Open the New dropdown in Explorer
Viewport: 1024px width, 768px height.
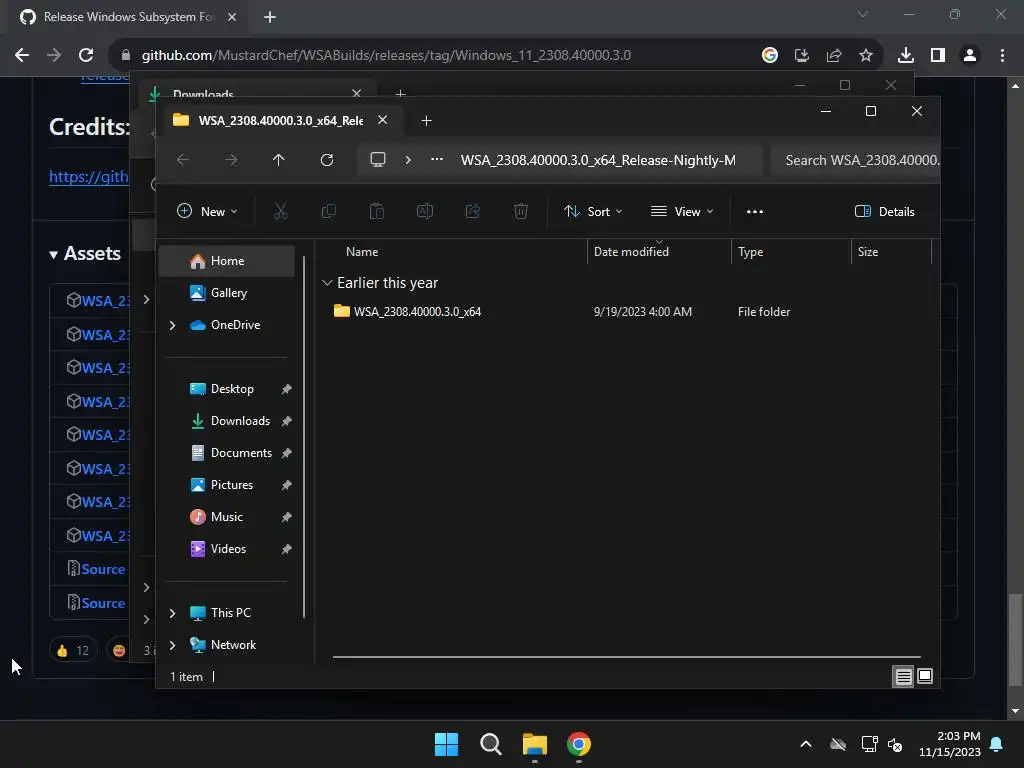point(207,212)
